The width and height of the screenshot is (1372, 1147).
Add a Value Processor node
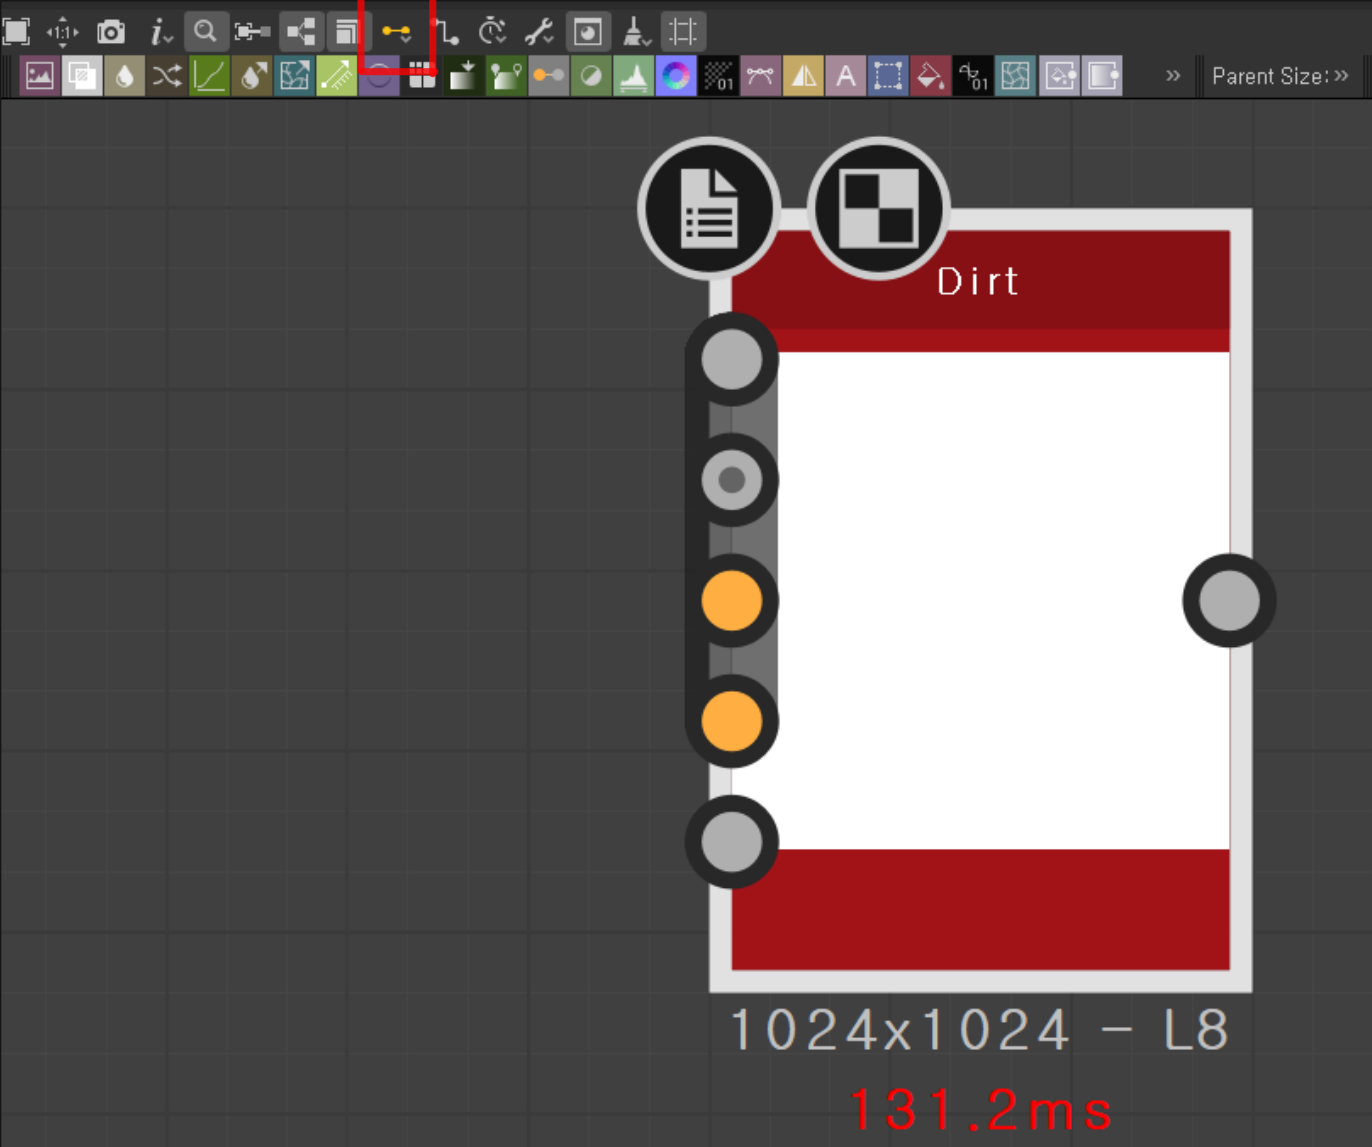[972, 76]
